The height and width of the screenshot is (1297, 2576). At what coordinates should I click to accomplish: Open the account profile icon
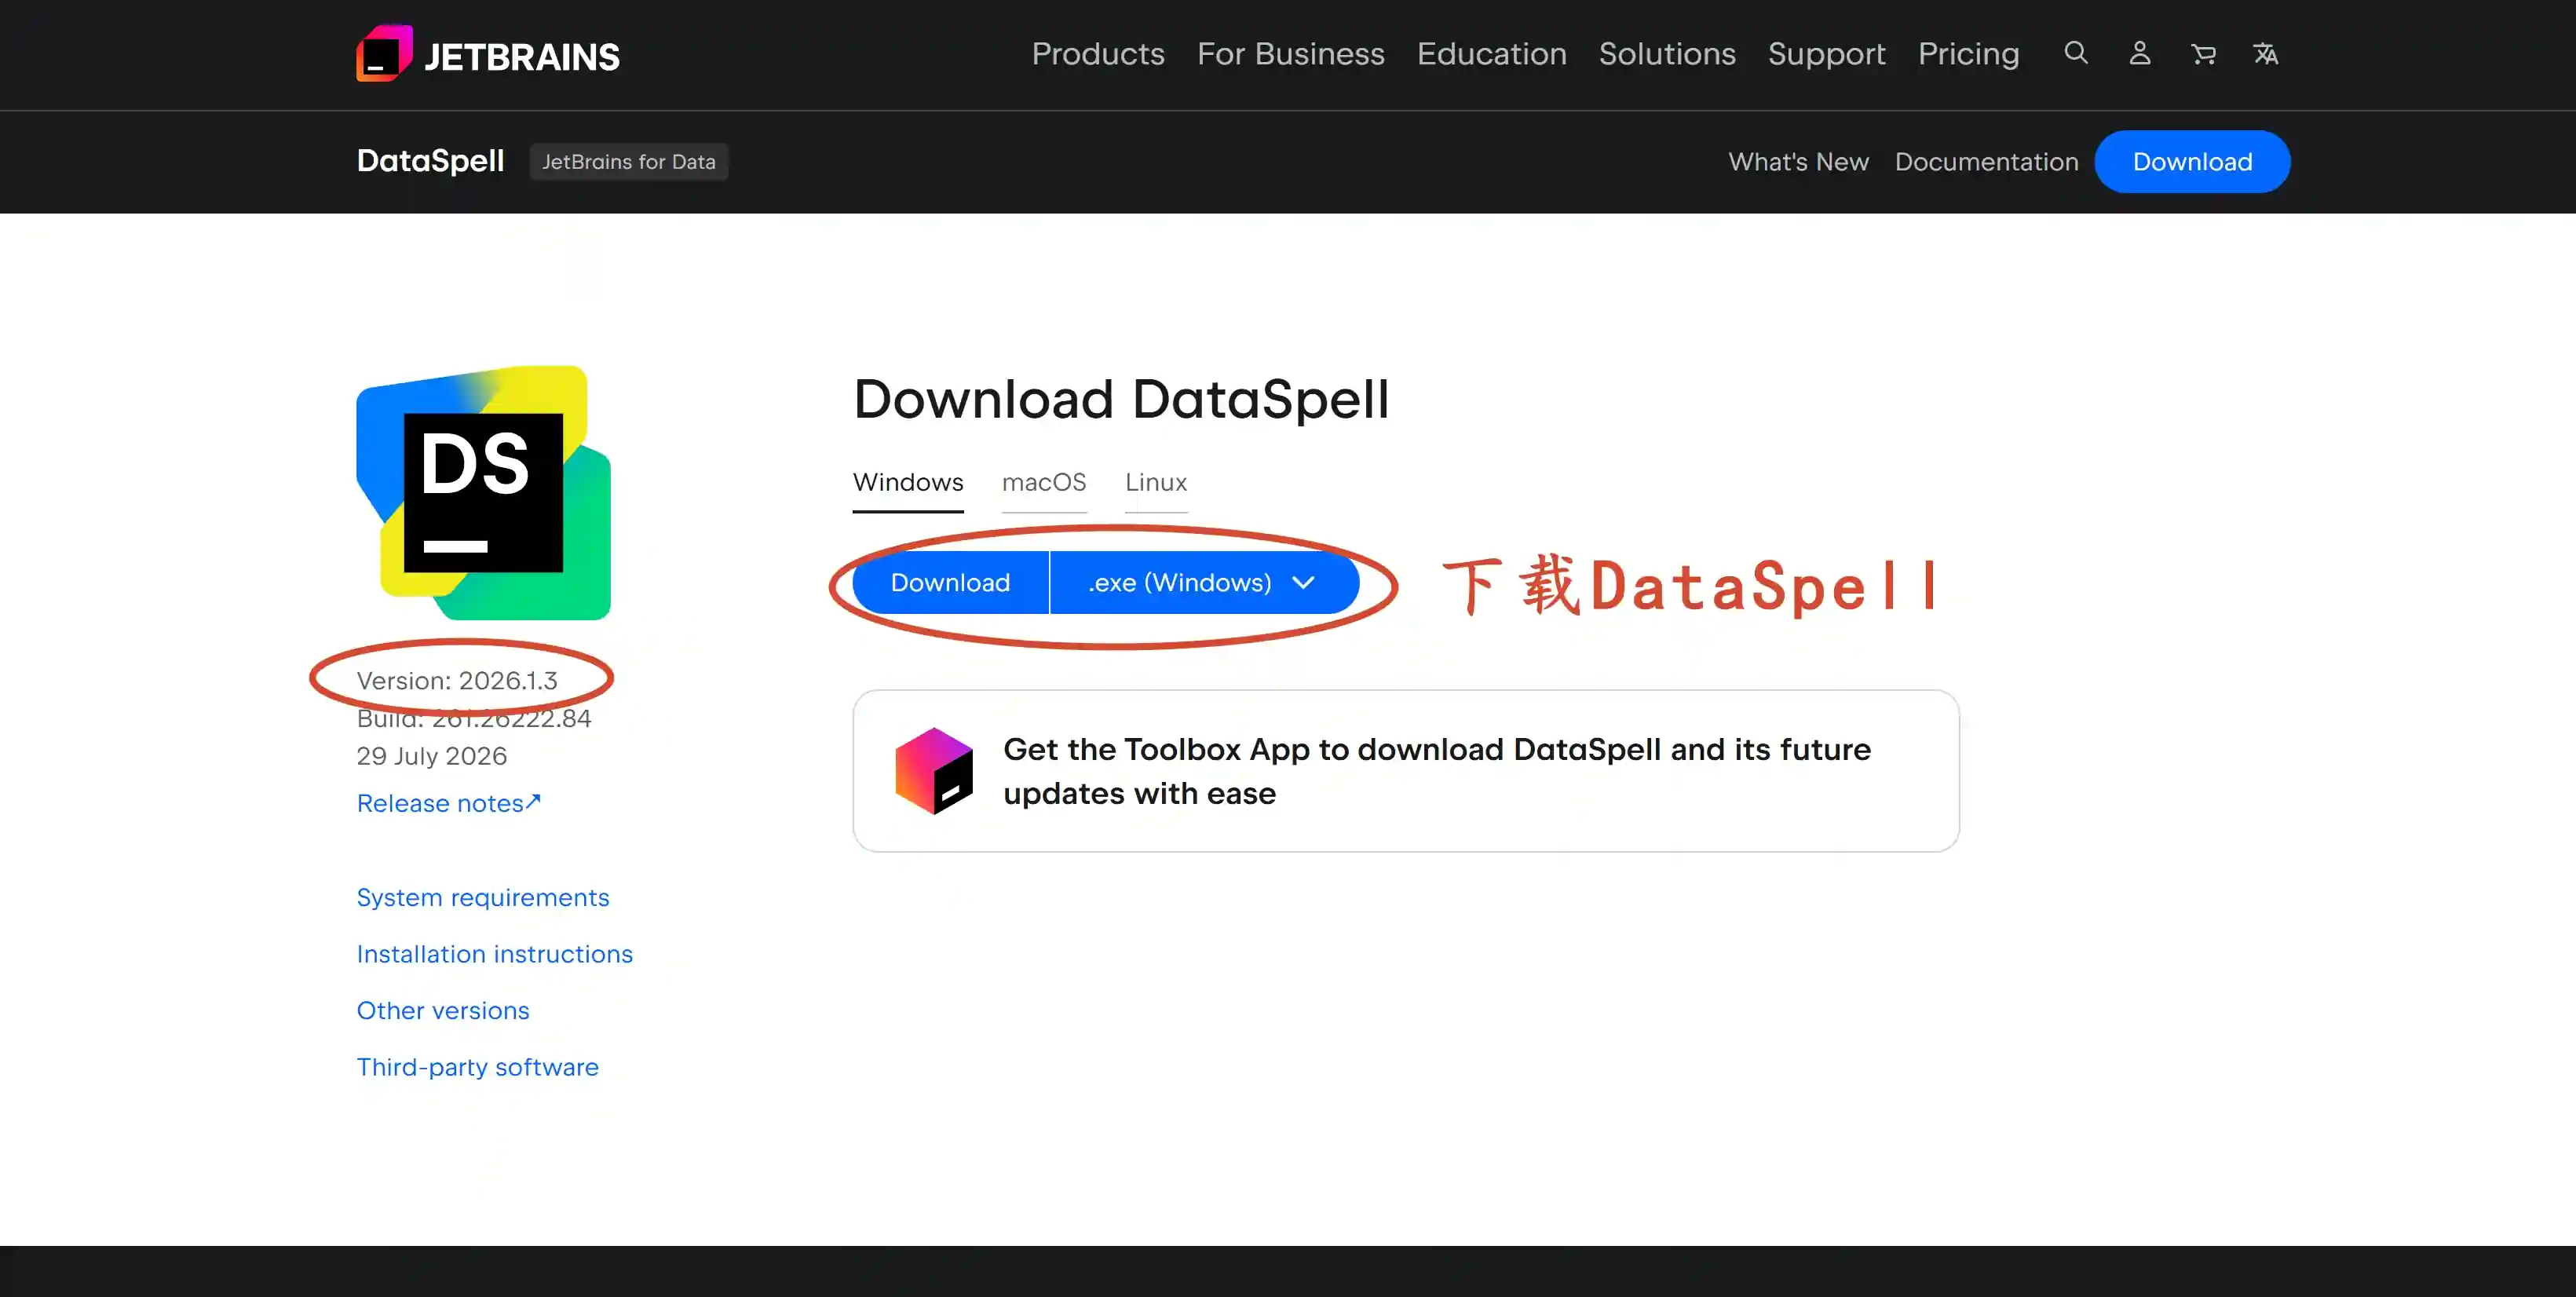coord(2140,53)
